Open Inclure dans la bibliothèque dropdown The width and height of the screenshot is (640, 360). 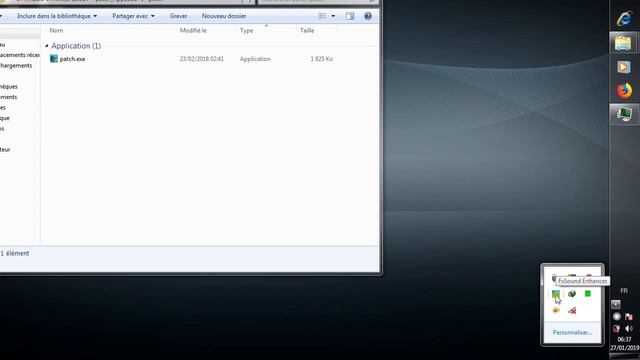click(57, 16)
